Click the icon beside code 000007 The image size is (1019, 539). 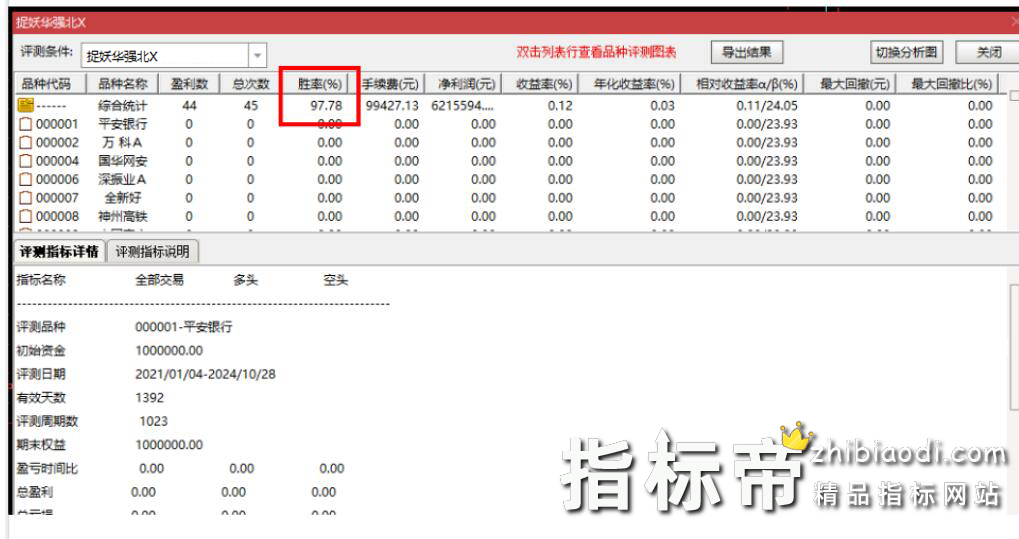point(25,198)
